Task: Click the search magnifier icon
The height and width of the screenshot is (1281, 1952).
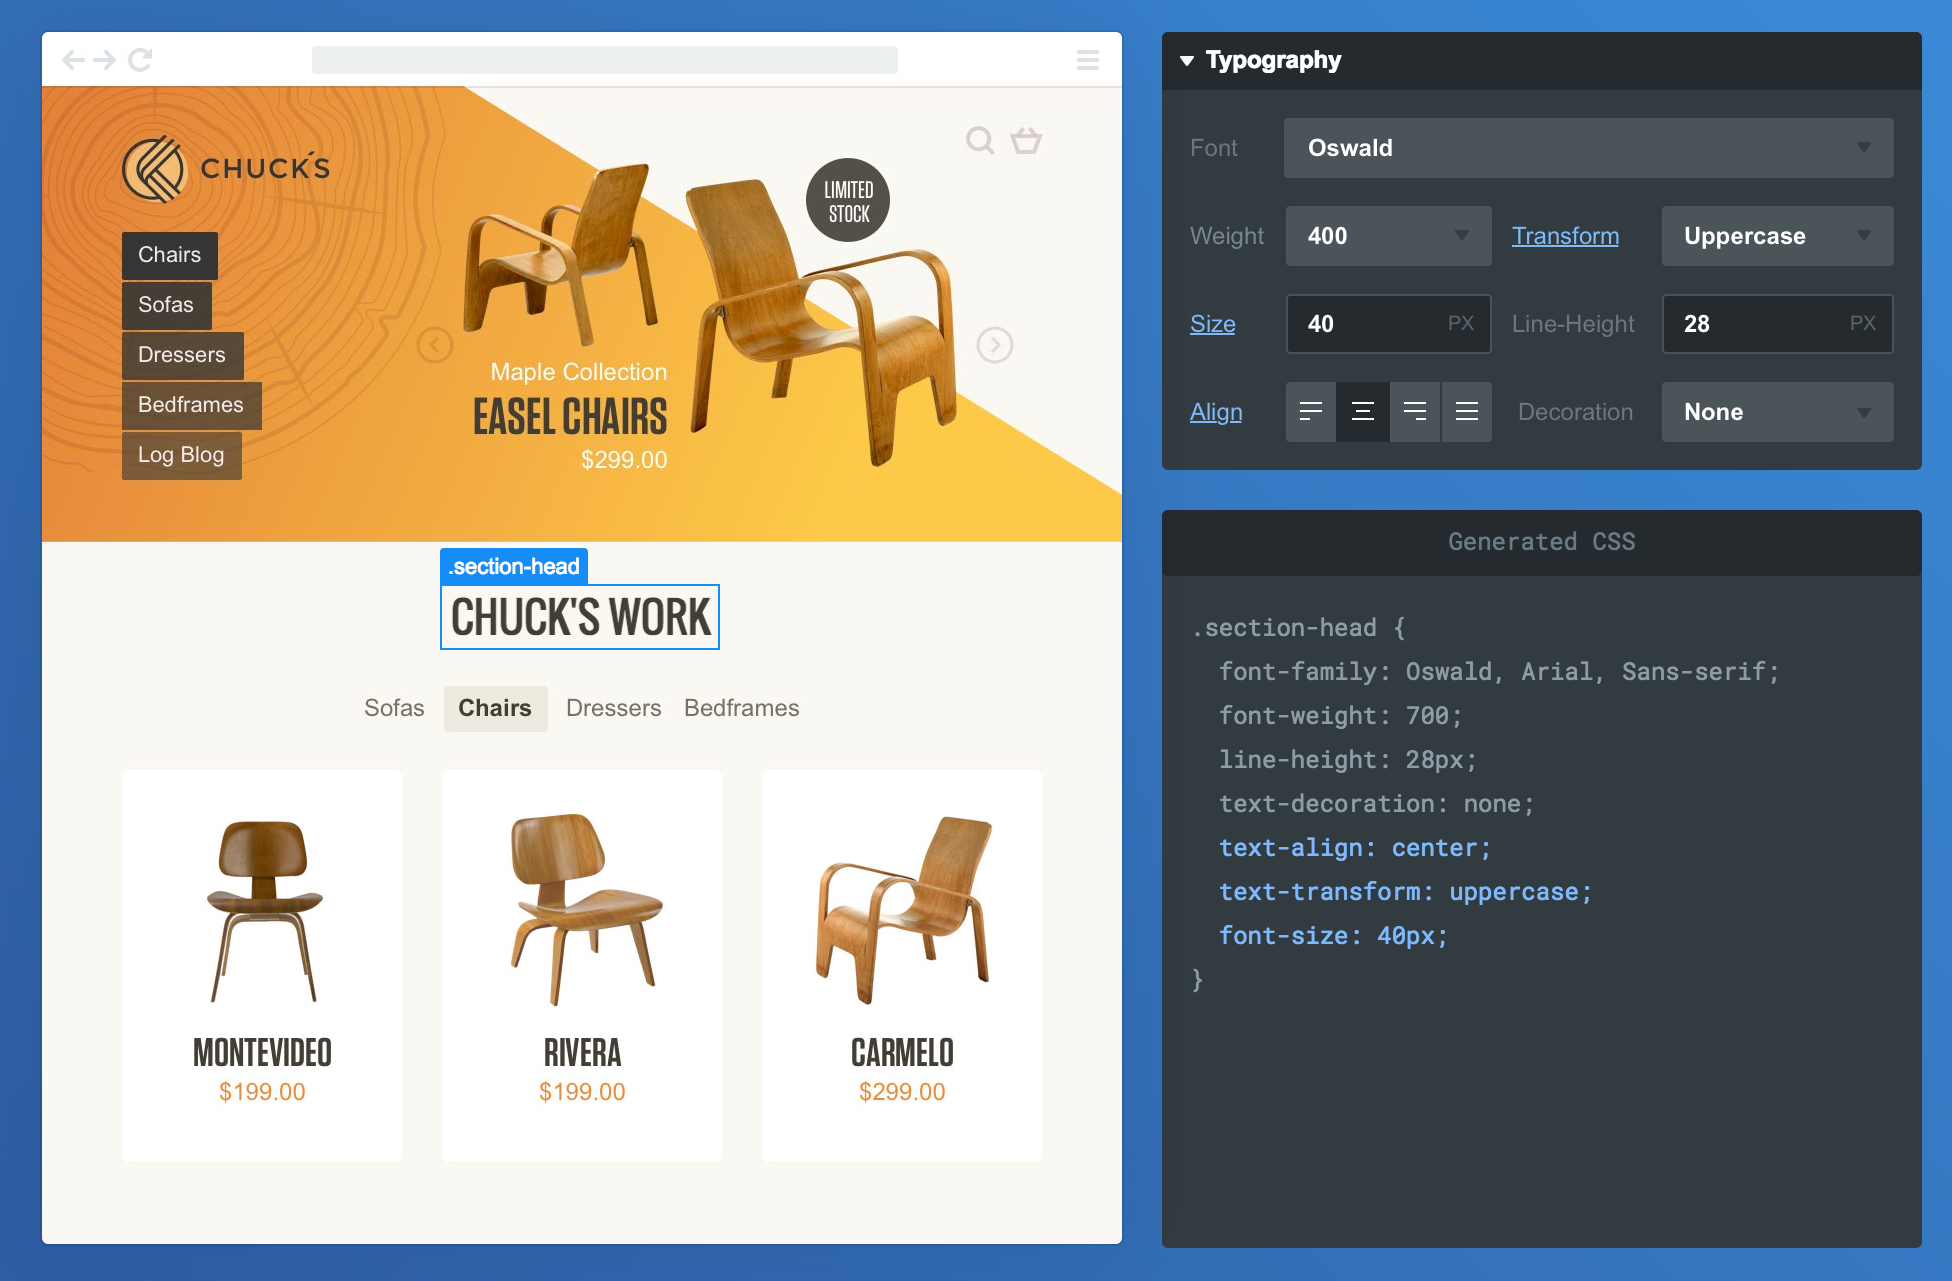Action: tap(980, 140)
